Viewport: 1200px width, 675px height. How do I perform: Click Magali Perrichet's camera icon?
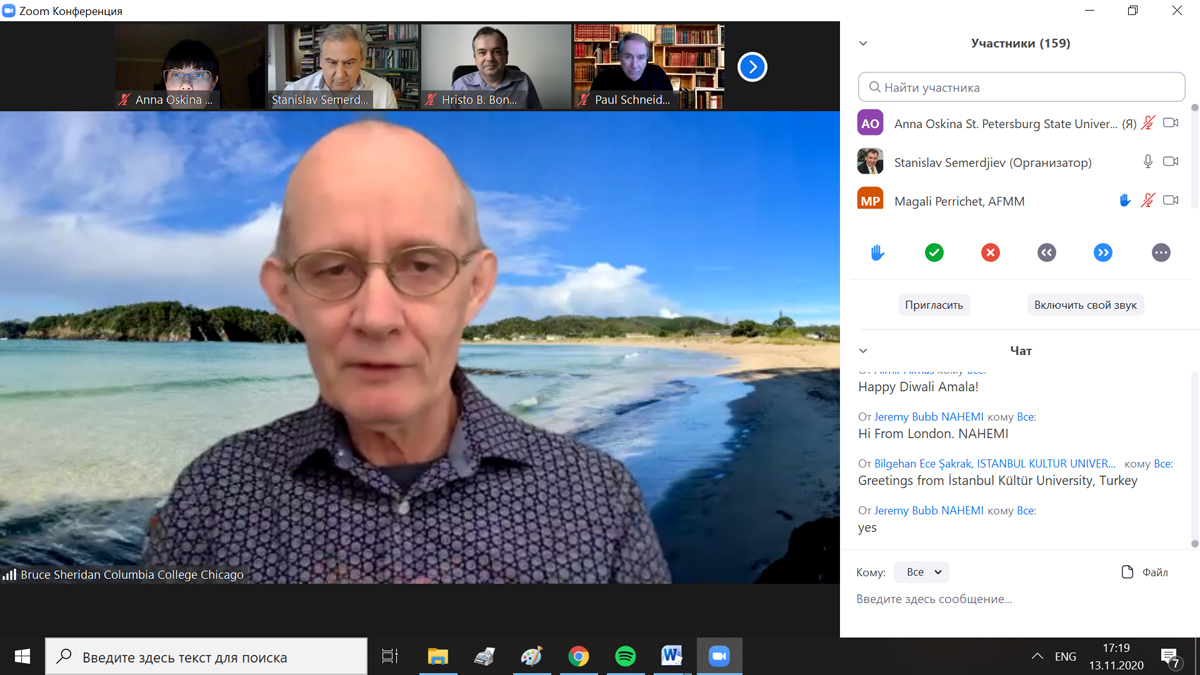tap(1171, 200)
